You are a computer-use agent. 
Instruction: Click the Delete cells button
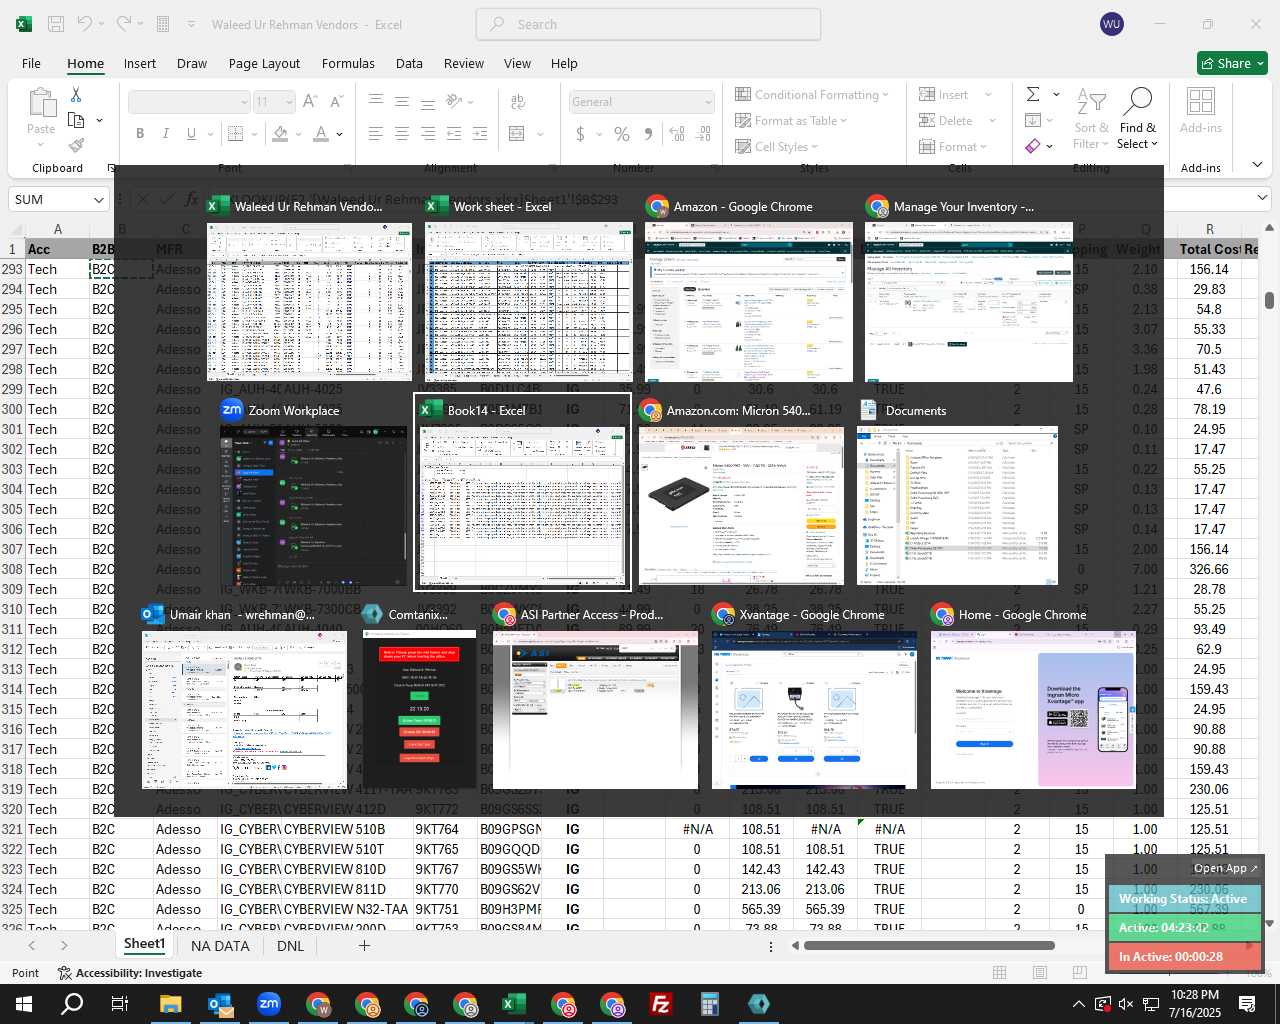946,120
